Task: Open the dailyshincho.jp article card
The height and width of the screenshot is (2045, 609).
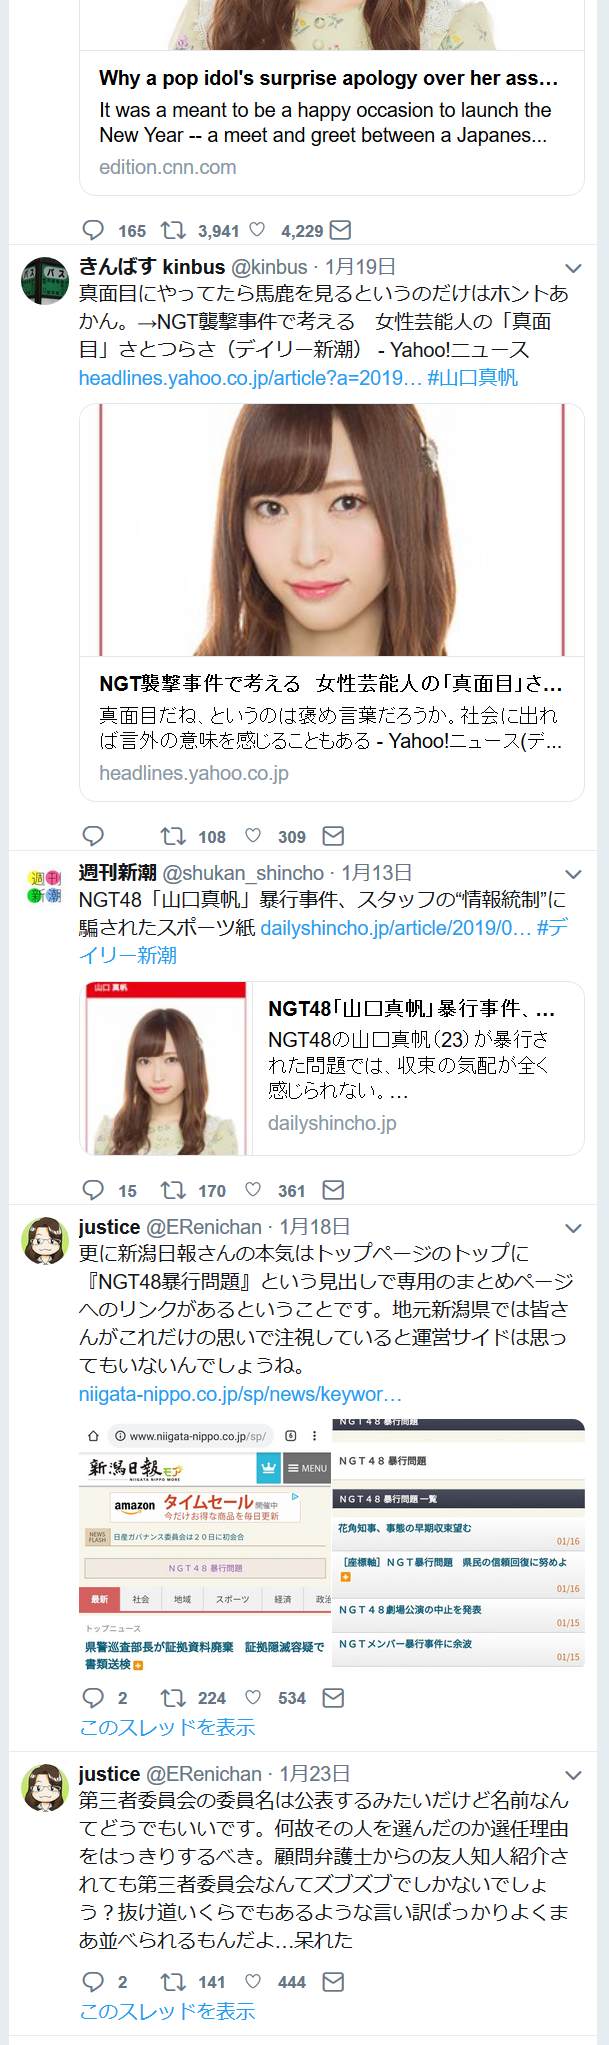Action: coord(332,1068)
